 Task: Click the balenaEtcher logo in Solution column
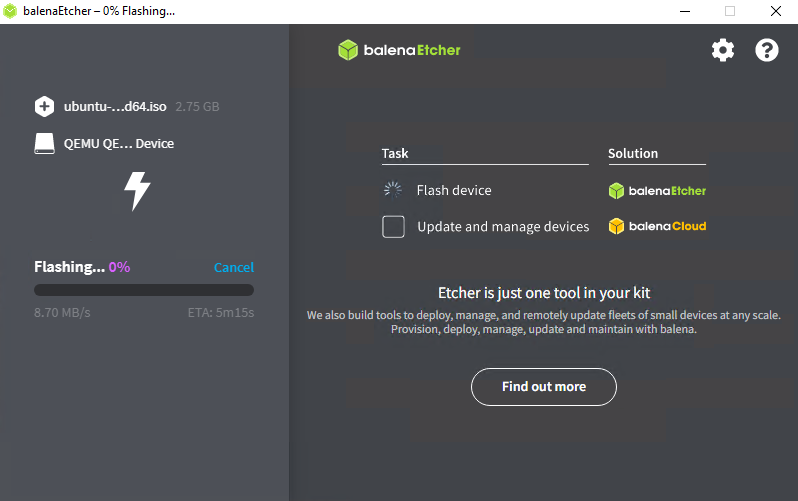tap(657, 191)
